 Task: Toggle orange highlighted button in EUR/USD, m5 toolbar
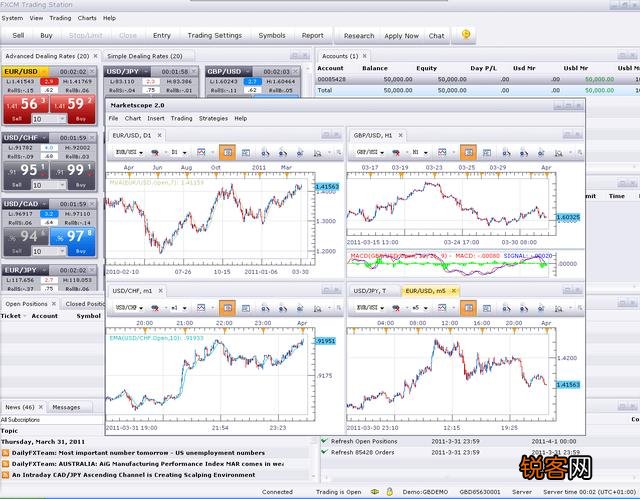click(x=469, y=308)
